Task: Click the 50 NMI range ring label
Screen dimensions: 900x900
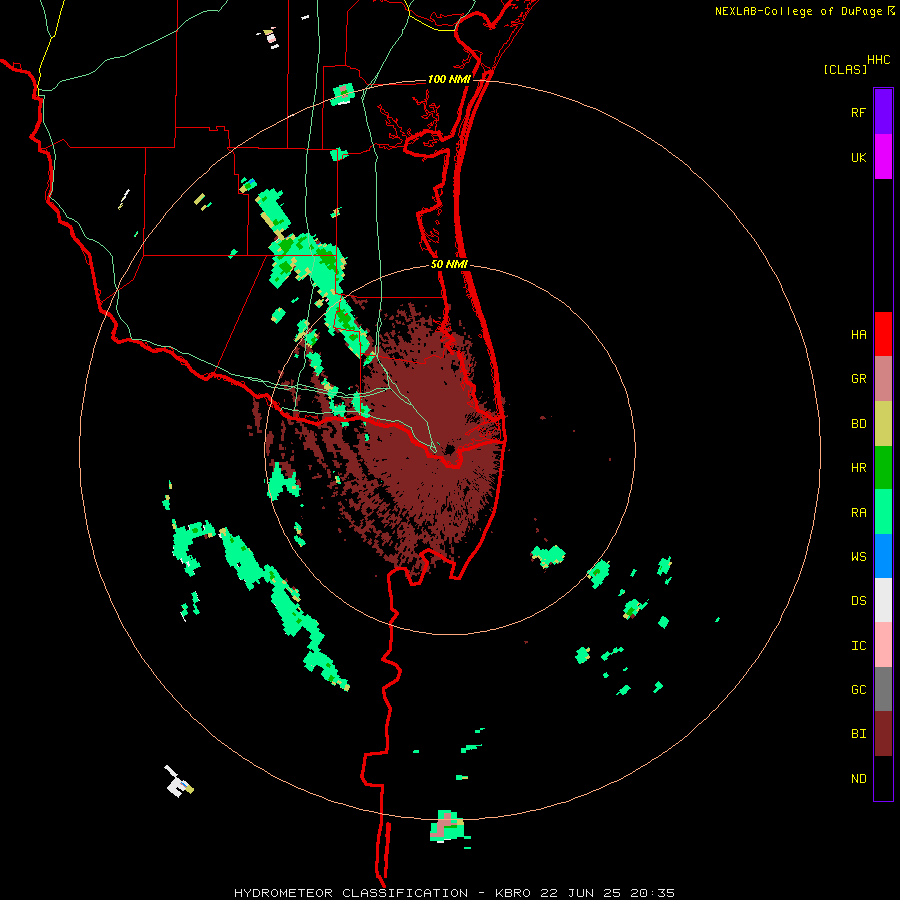Action: pos(449,265)
